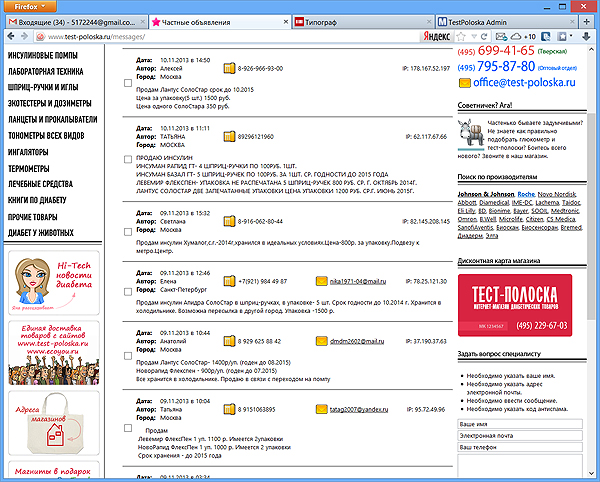Click the red ТЕСТ-ПОЛОСКА discount card image
This screenshot has height=482, width=600.
click(515, 305)
